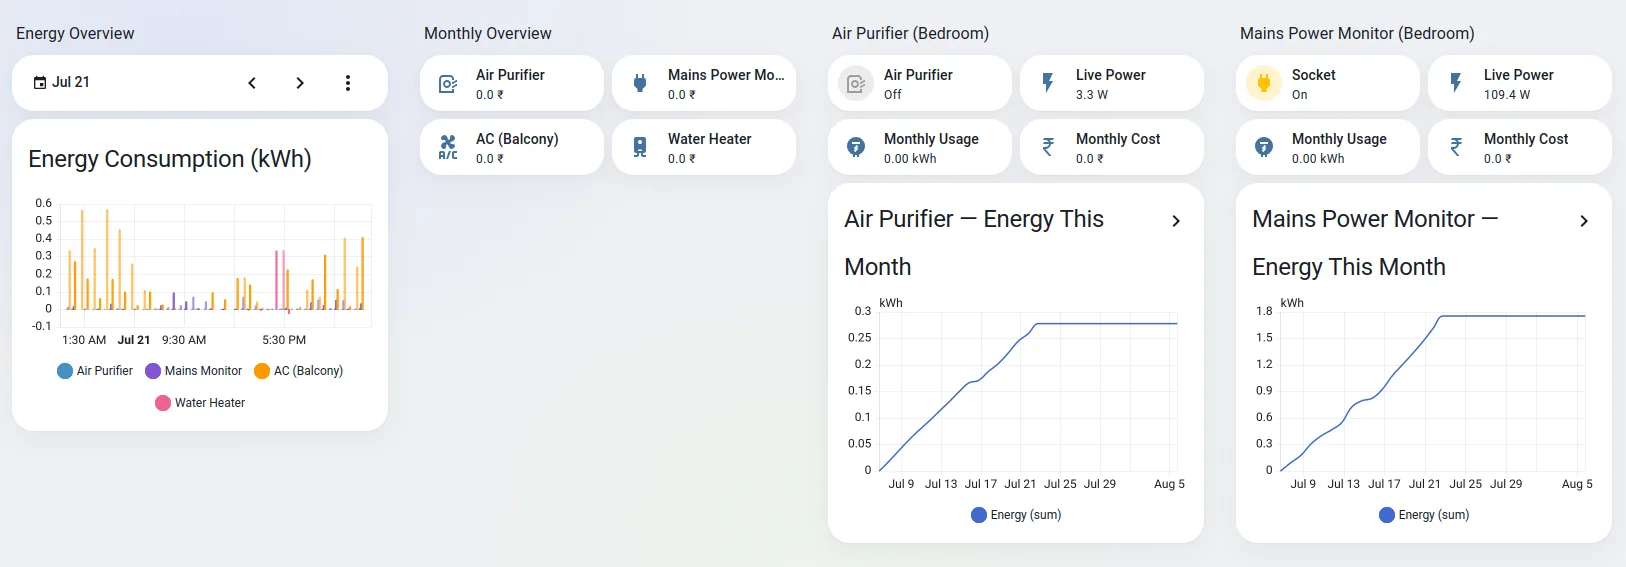1626x567 pixels.
Task: Click the Energy Consumption (kWh) title
Action: (x=170, y=159)
